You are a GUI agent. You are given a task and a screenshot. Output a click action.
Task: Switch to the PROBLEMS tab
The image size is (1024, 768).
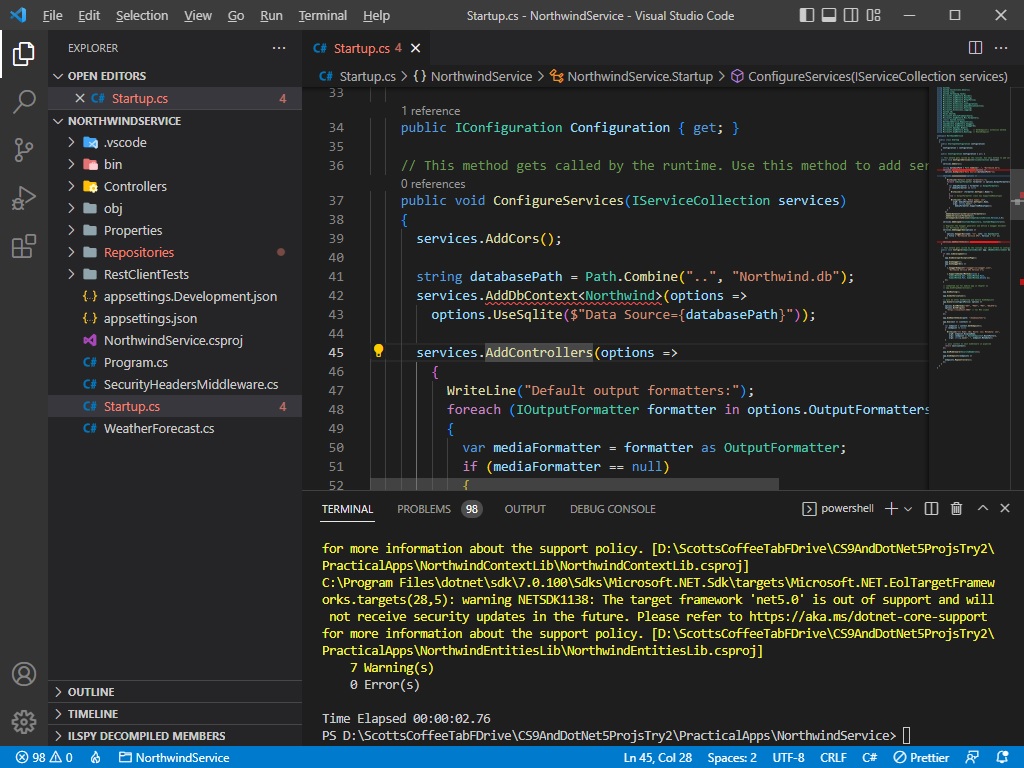point(424,508)
